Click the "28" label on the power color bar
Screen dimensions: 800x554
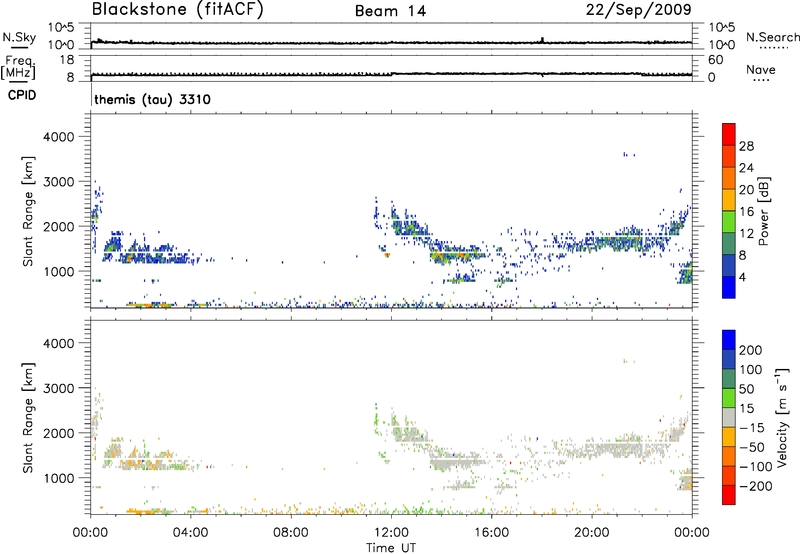746,146
